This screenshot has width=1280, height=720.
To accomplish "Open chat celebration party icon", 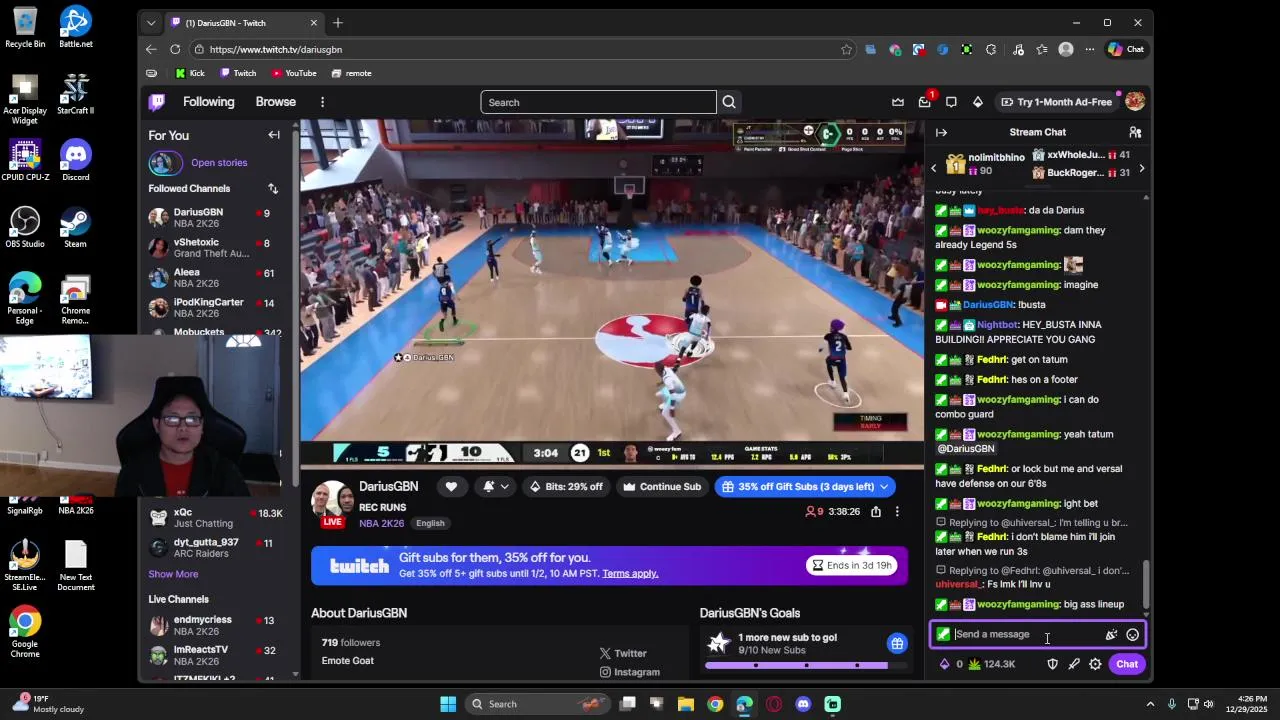I will pos(1111,635).
